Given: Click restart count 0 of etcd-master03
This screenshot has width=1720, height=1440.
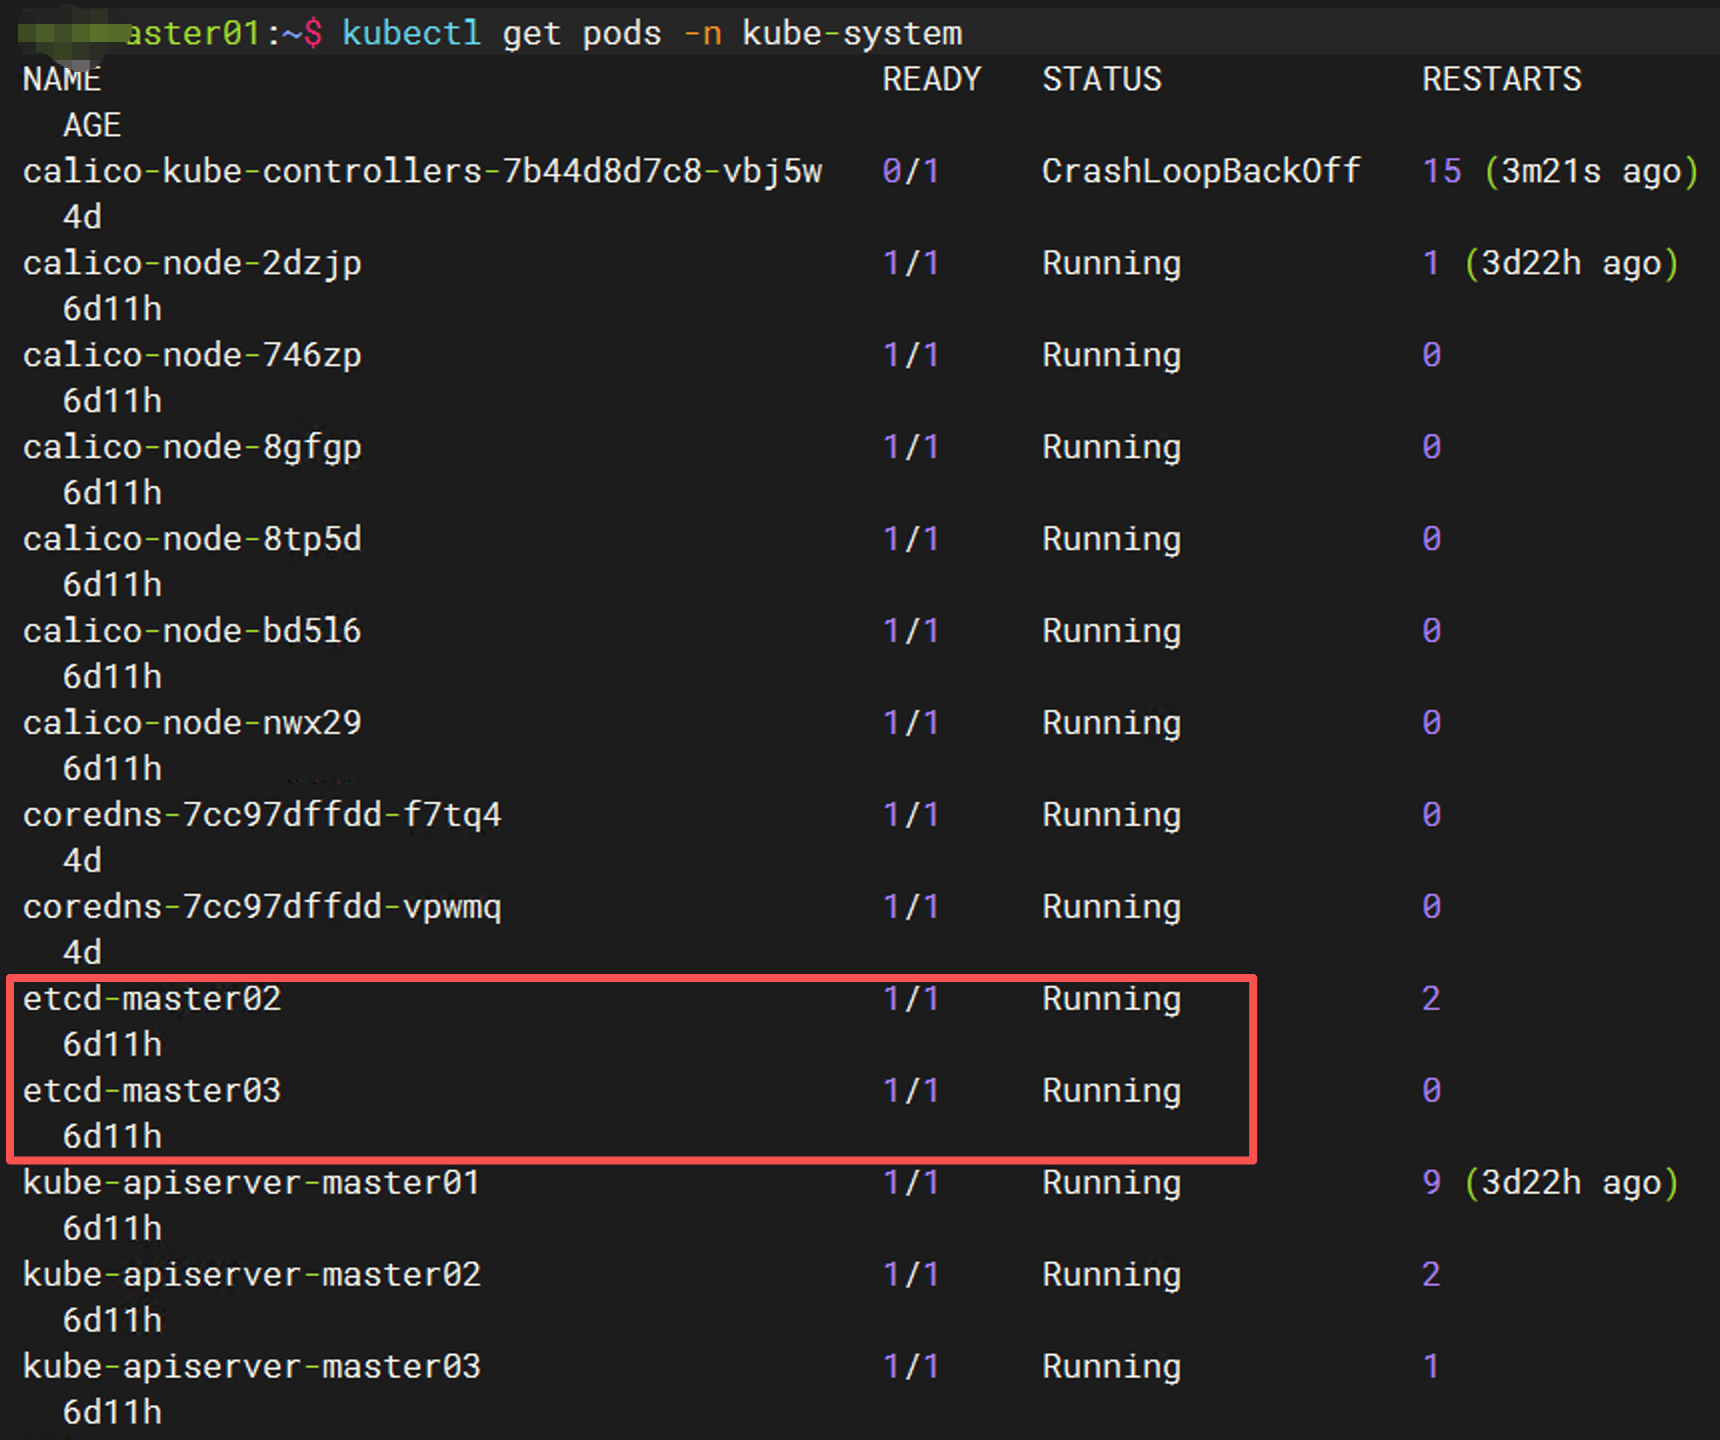Looking at the screenshot, I should pyautogui.click(x=1431, y=1091).
